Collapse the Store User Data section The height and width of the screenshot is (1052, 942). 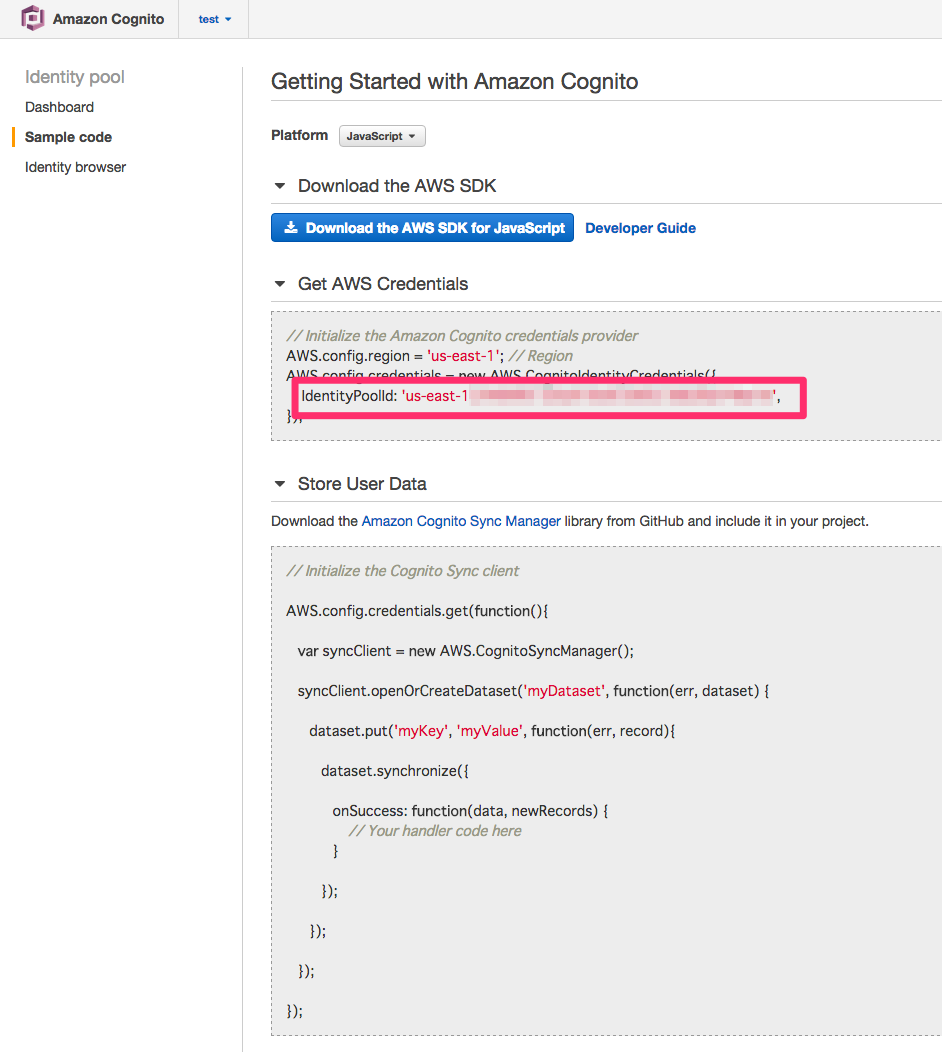pos(280,484)
